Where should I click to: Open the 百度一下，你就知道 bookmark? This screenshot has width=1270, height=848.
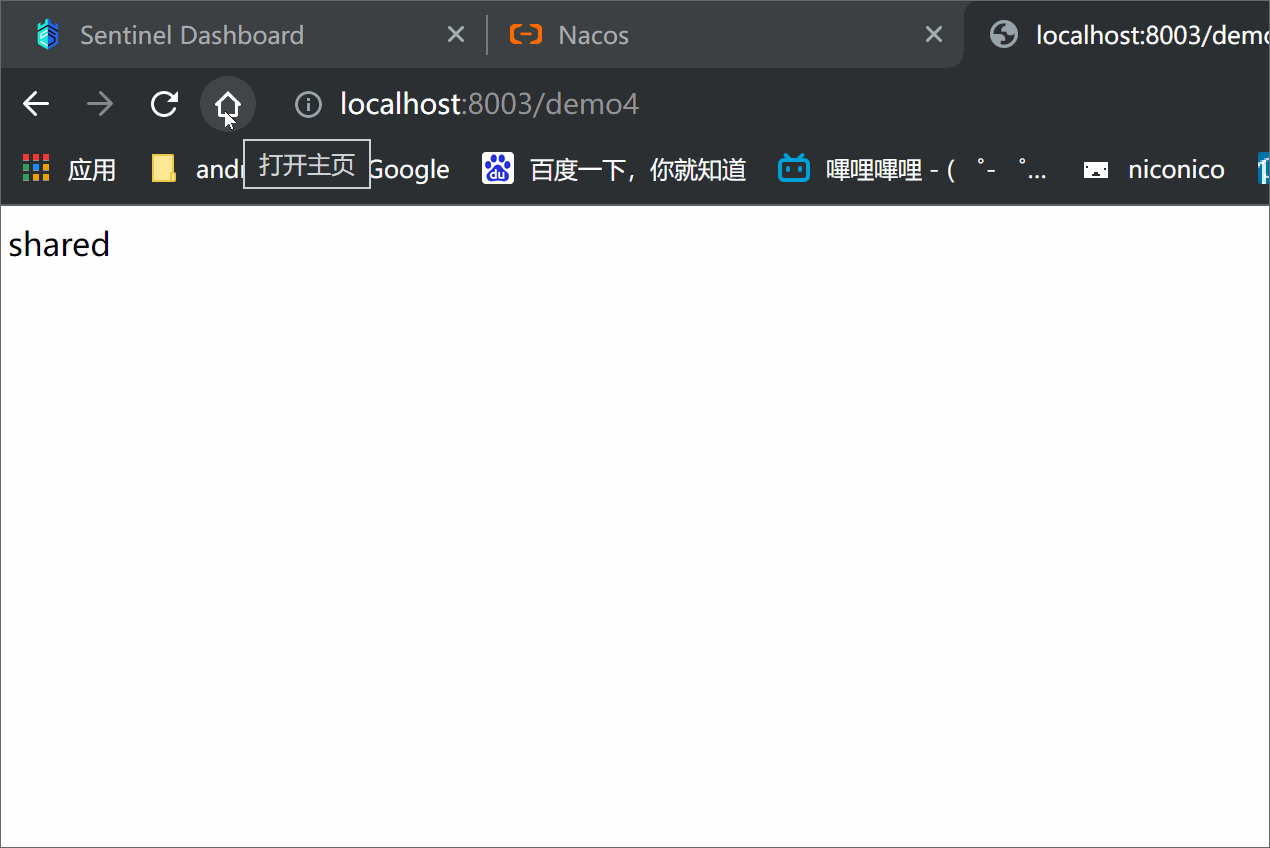(614, 169)
